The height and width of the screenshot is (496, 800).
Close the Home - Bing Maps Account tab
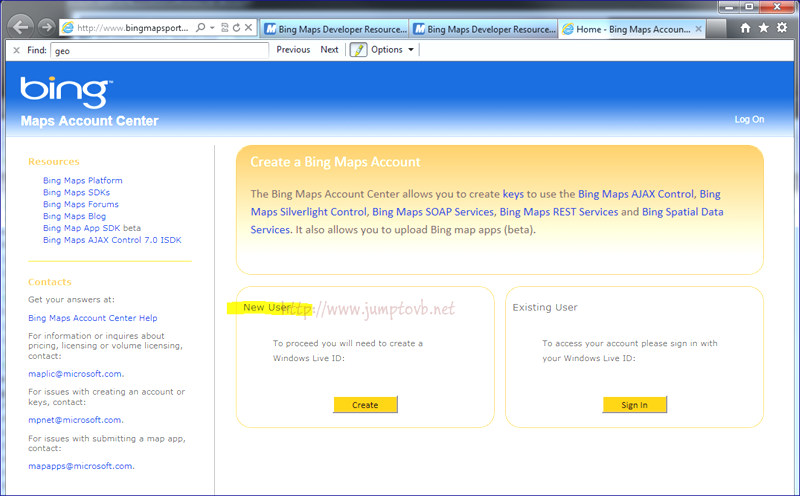pyautogui.click(x=698, y=29)
